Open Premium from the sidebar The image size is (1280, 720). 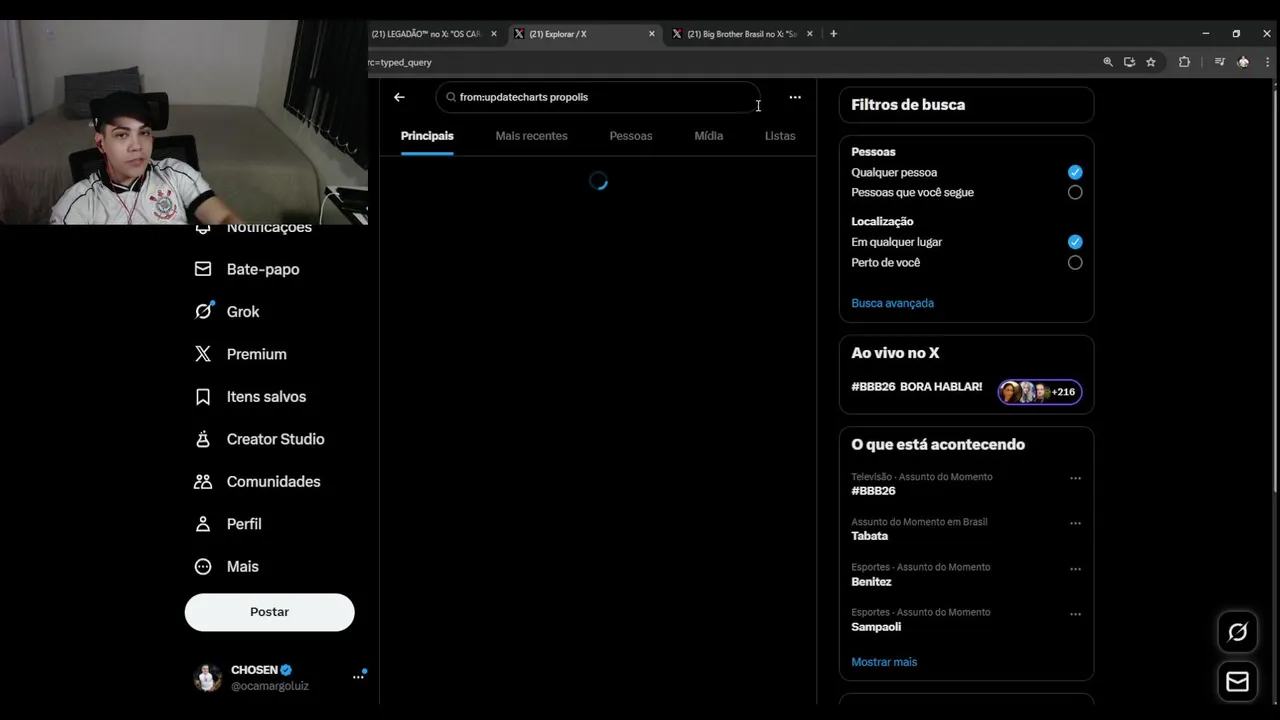coord(241,354)
